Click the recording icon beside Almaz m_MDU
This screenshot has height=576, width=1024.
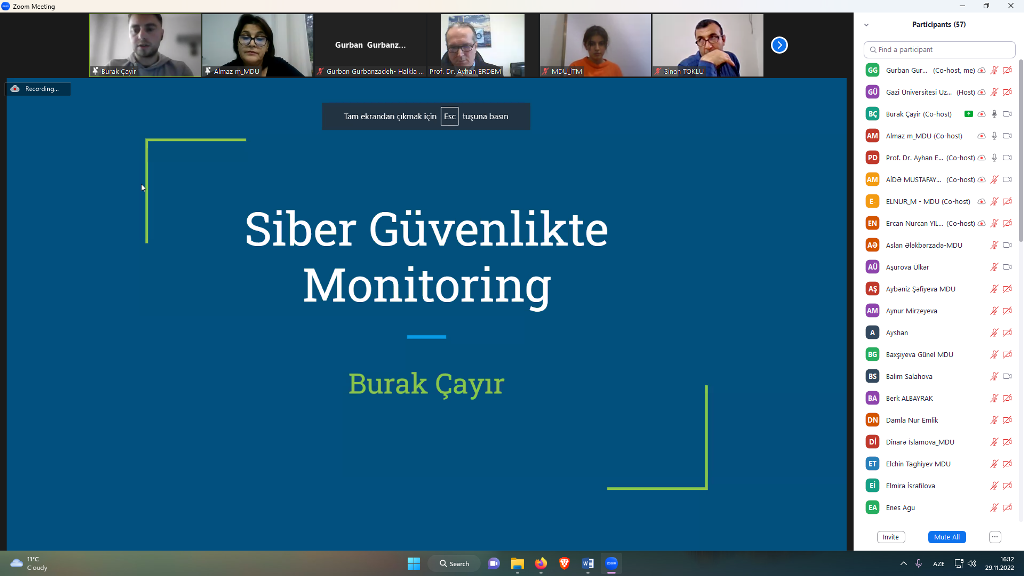(981, 136)
